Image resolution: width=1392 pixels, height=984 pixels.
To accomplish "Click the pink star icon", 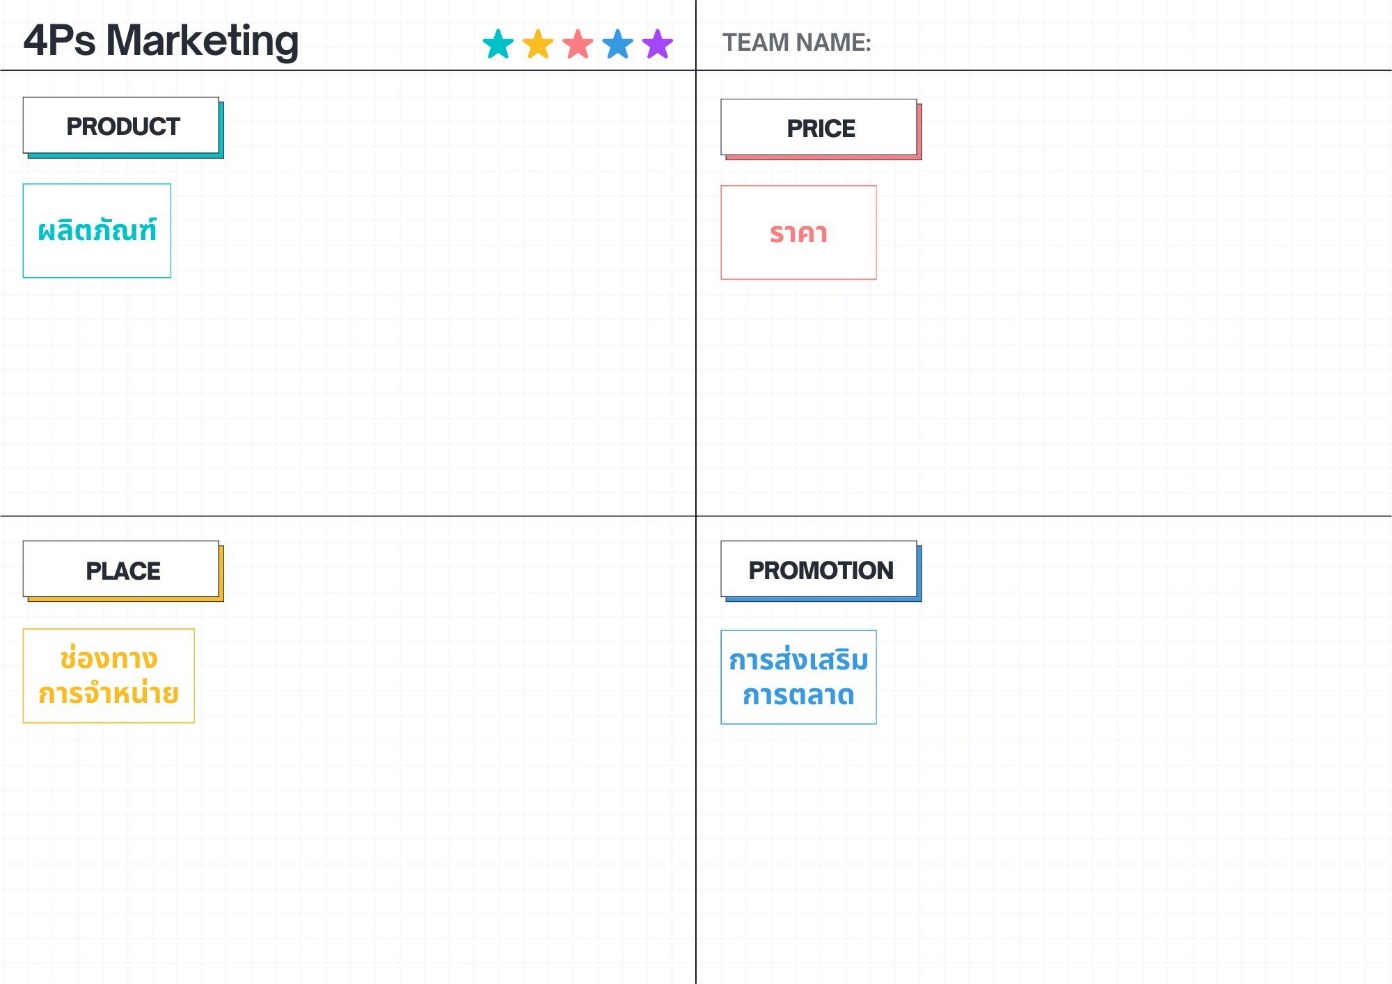I will 578,44.
